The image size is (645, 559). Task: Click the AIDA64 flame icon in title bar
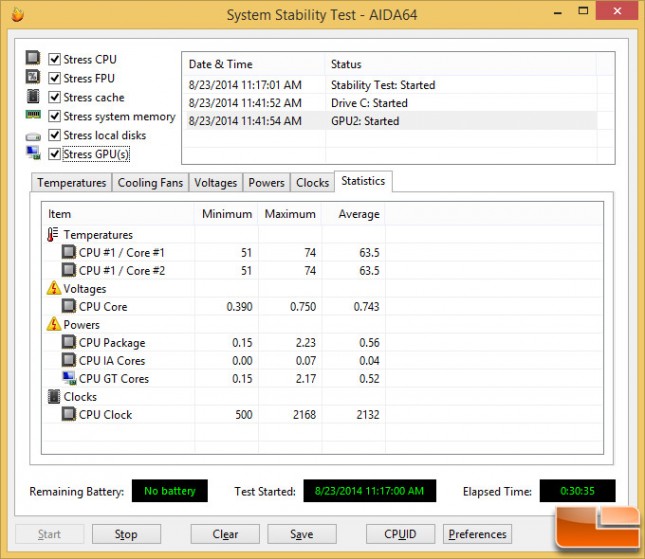17,14
